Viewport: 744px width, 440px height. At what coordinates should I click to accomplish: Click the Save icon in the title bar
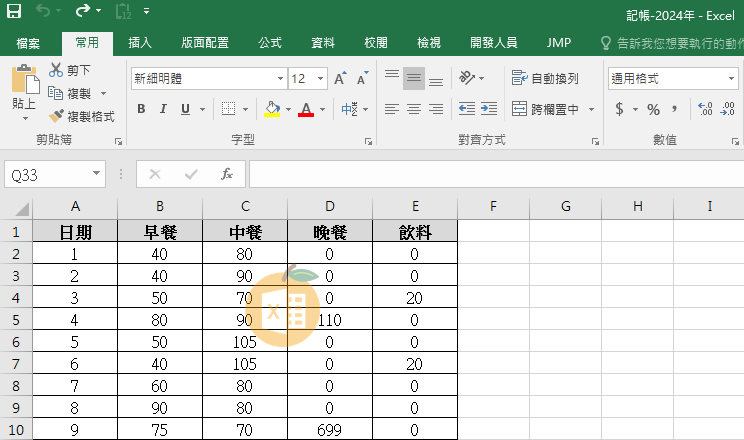click(14, 13)
